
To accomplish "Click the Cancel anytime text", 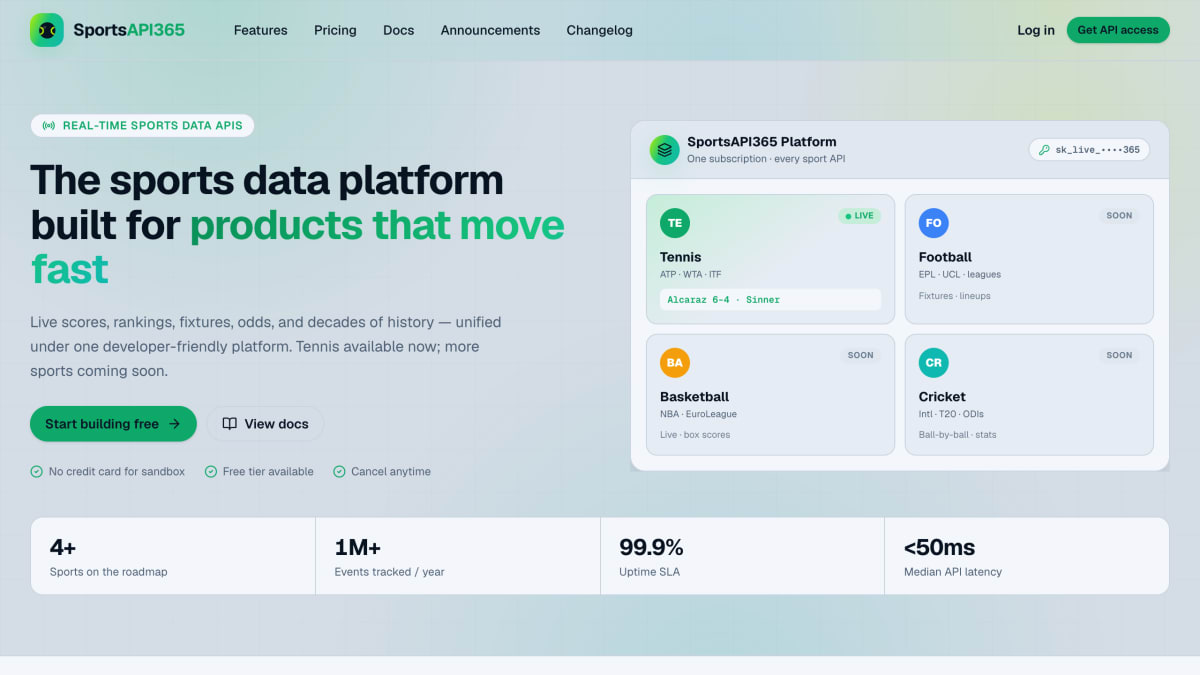I will click(x=391, y=472).
